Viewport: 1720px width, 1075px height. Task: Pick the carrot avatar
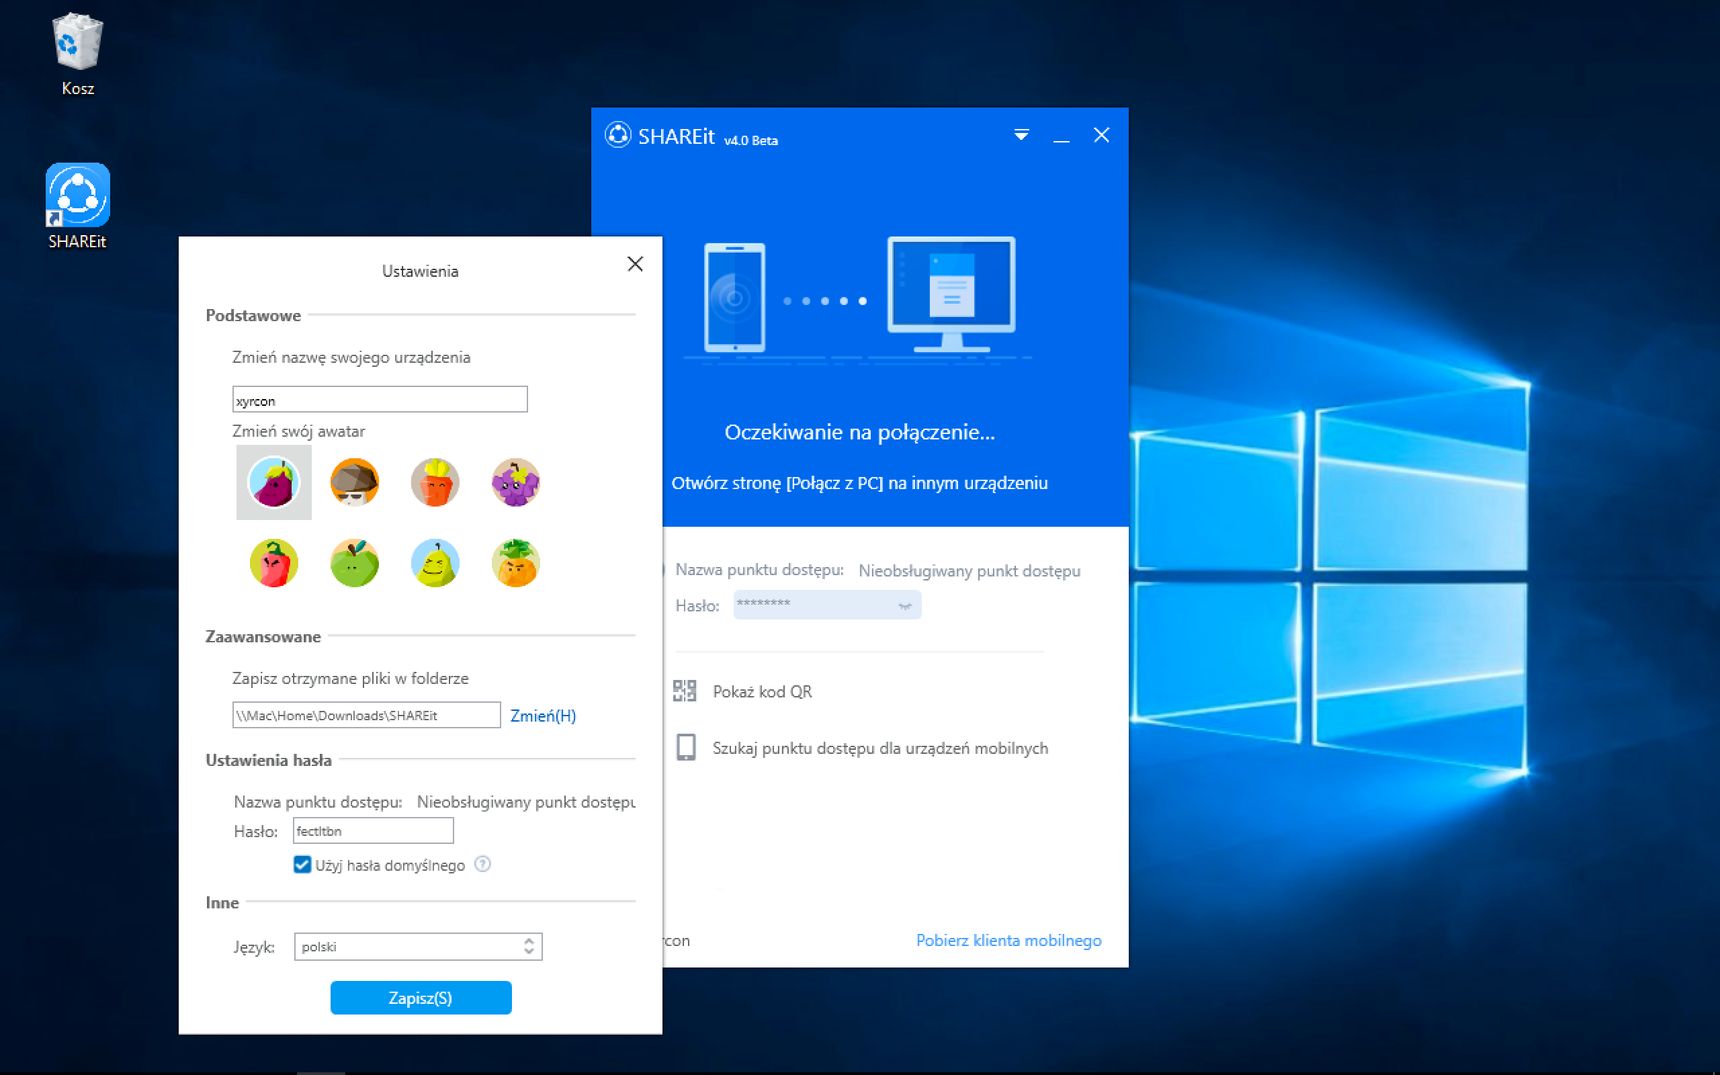435,483
